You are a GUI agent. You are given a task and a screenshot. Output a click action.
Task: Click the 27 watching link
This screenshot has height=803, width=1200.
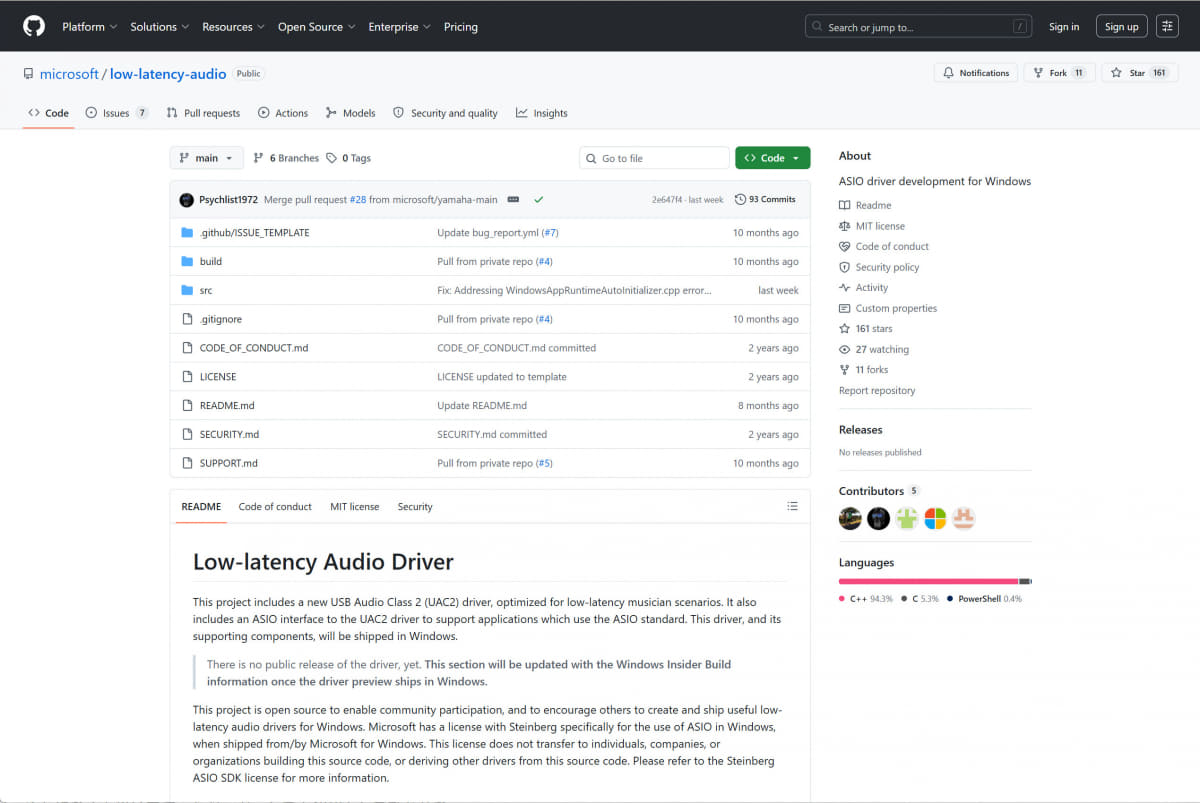point(874,349)
